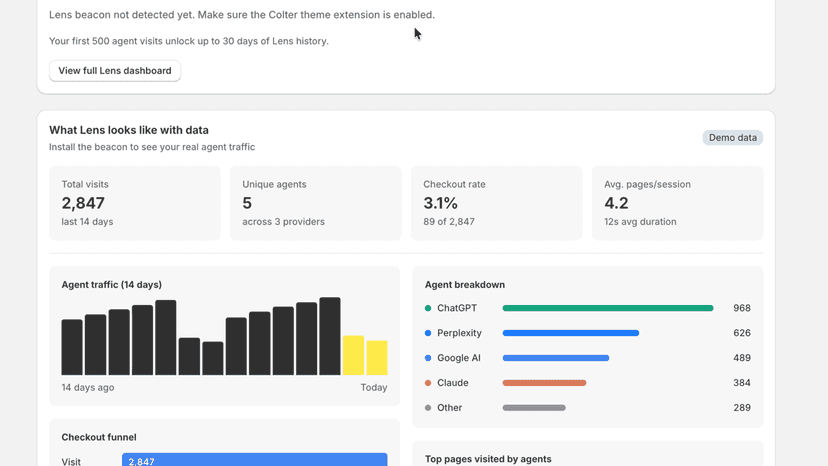Select the Total visits stat card
Image resolution: width=828 pixels, height=466 pixels.
click(x=135, y=203)
